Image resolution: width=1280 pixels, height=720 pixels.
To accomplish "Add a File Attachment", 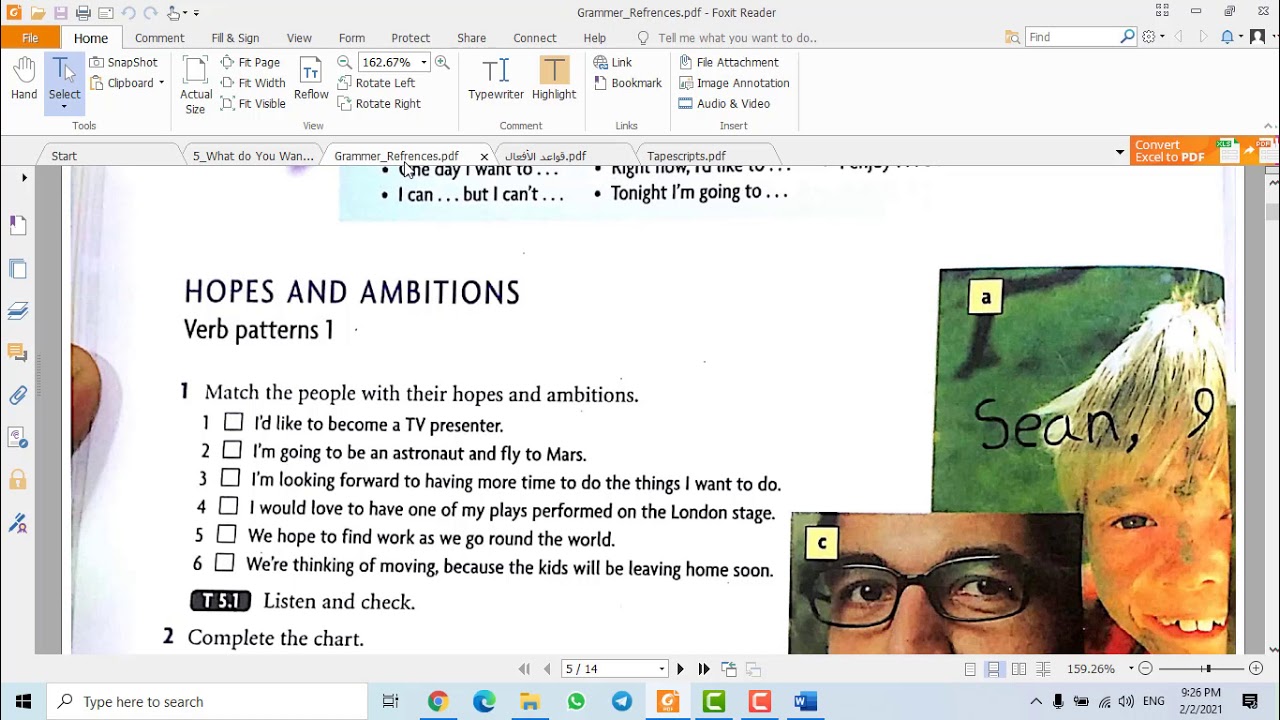I will point(729,62).
